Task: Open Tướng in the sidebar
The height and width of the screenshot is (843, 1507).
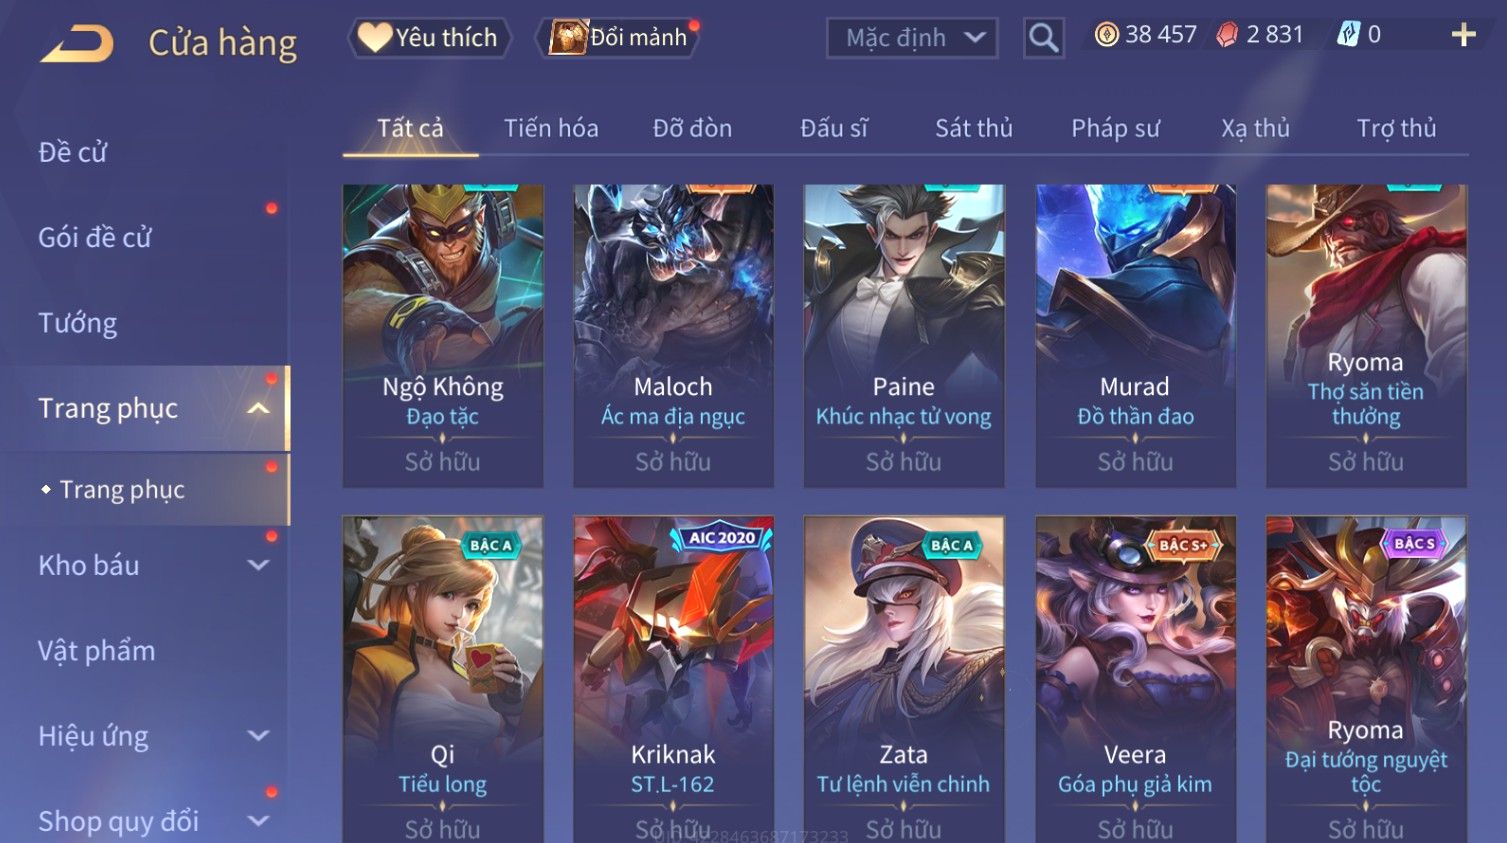Action: click(78, 323)
